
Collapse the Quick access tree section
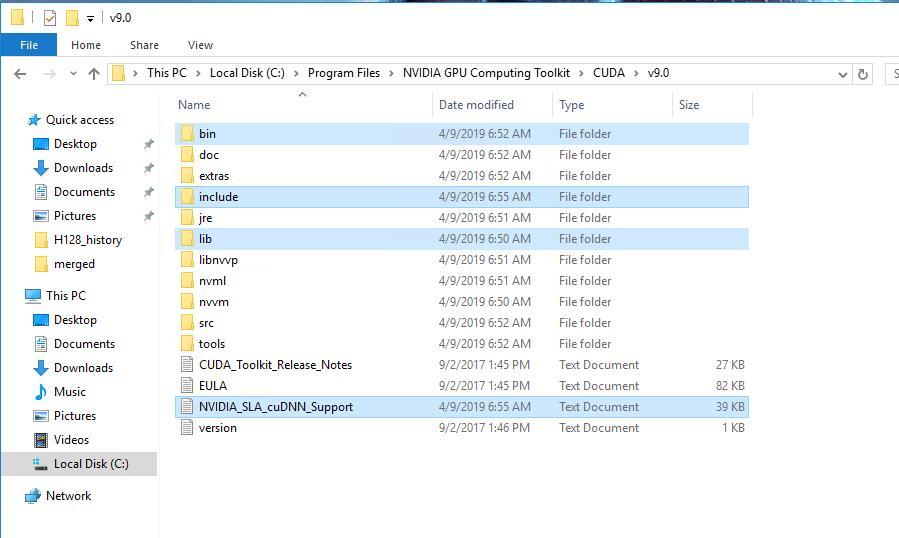coord(14,120)
